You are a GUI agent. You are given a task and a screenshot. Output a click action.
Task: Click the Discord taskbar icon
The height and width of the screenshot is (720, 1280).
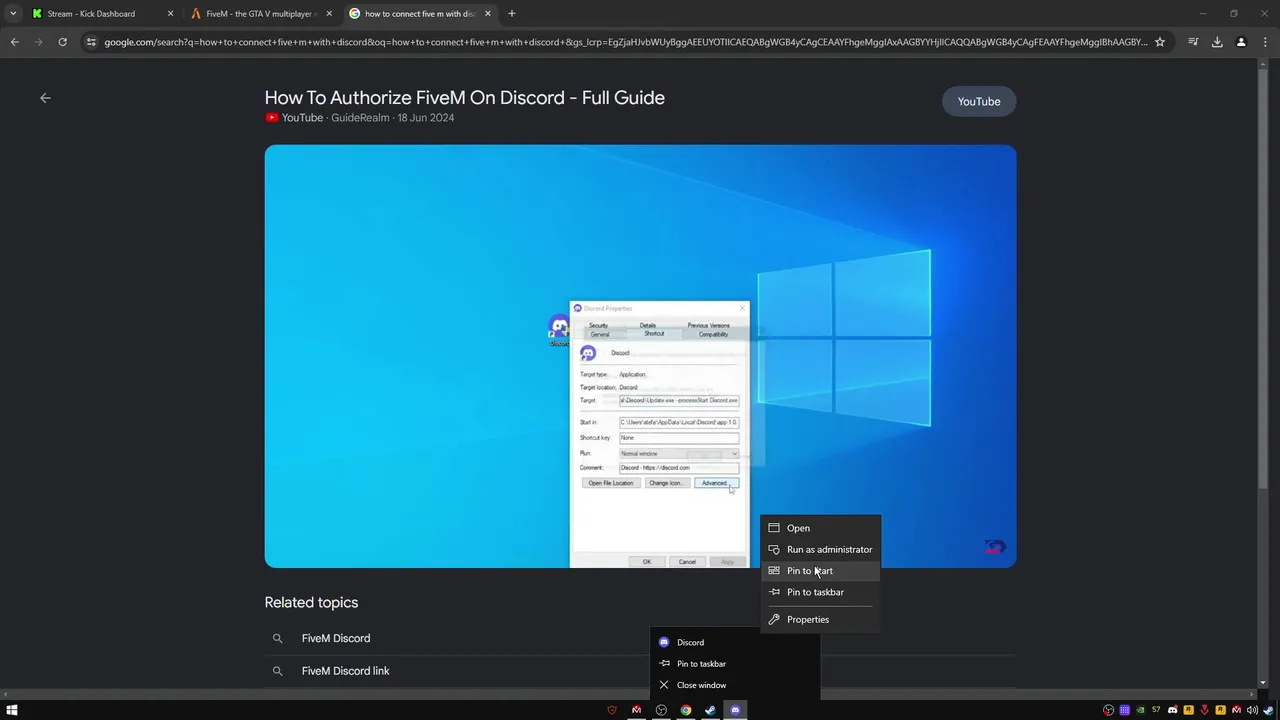pos(735,710)
